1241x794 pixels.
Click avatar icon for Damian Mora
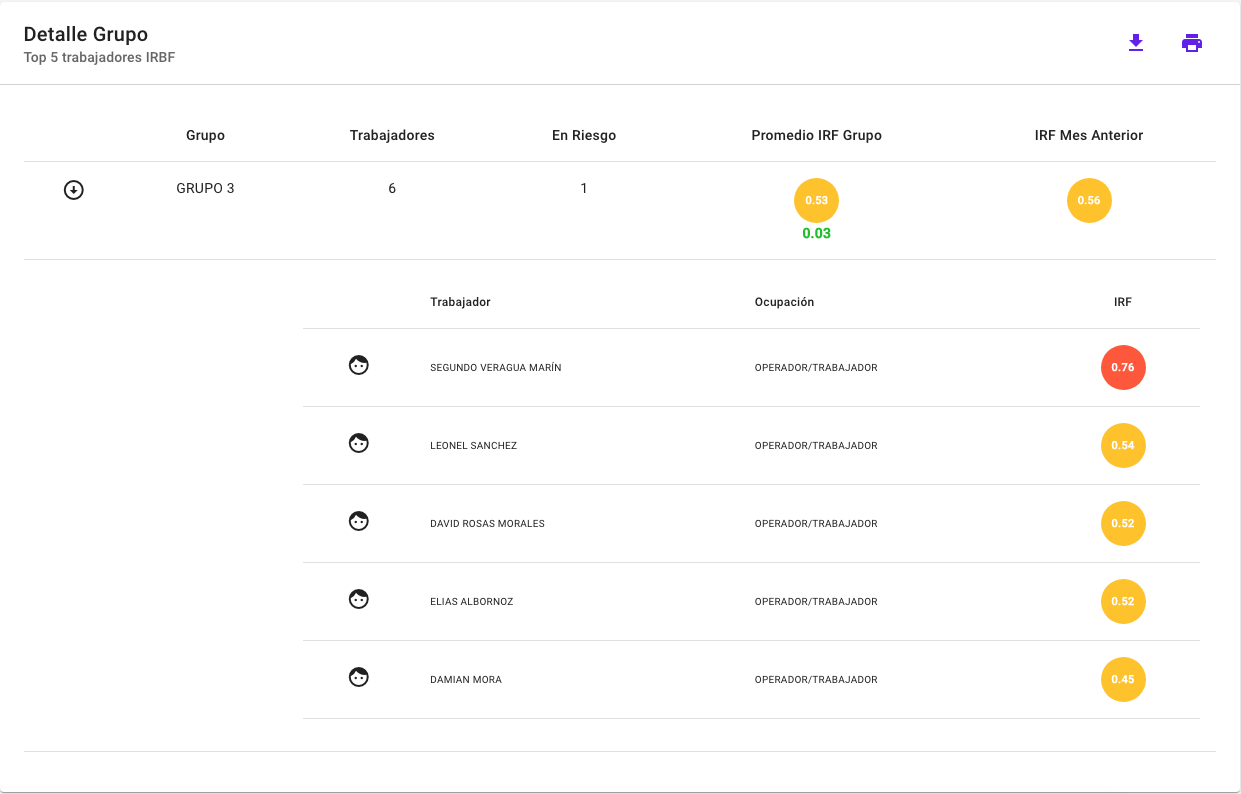click(359, 678)
